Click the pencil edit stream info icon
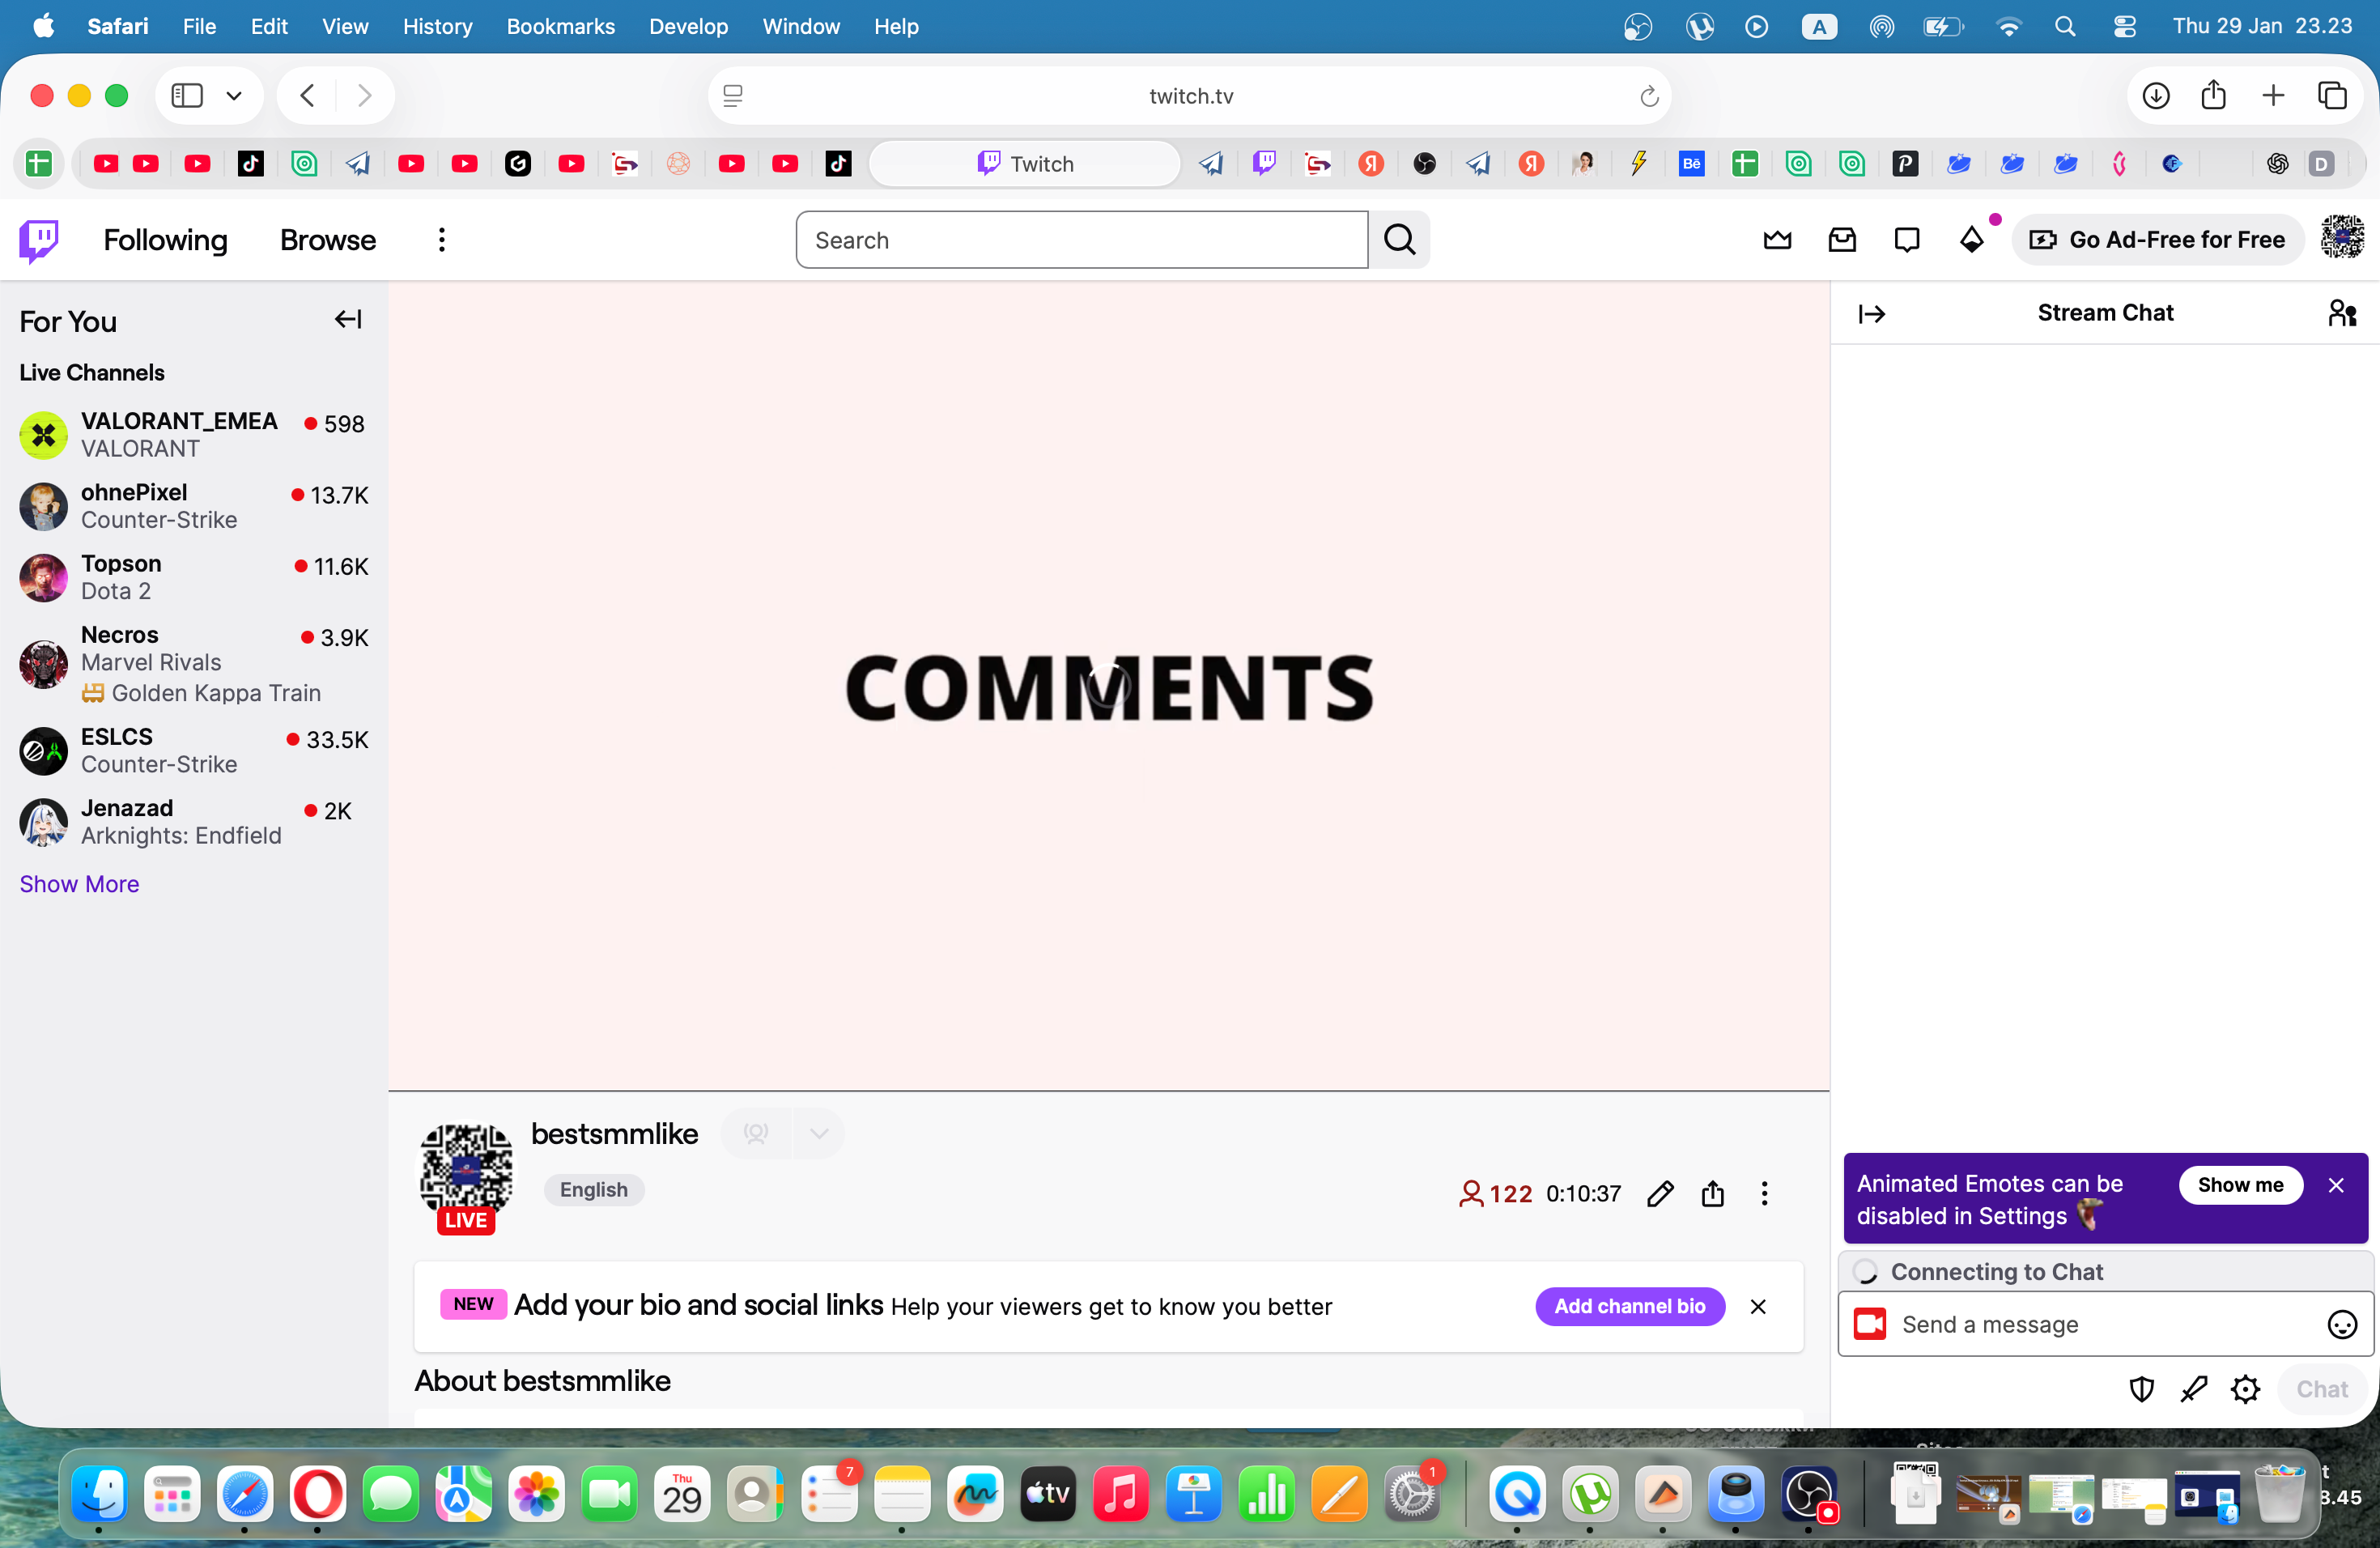The width and height of the screenshot is (2380, 1548). (x=1660, y=1194)
